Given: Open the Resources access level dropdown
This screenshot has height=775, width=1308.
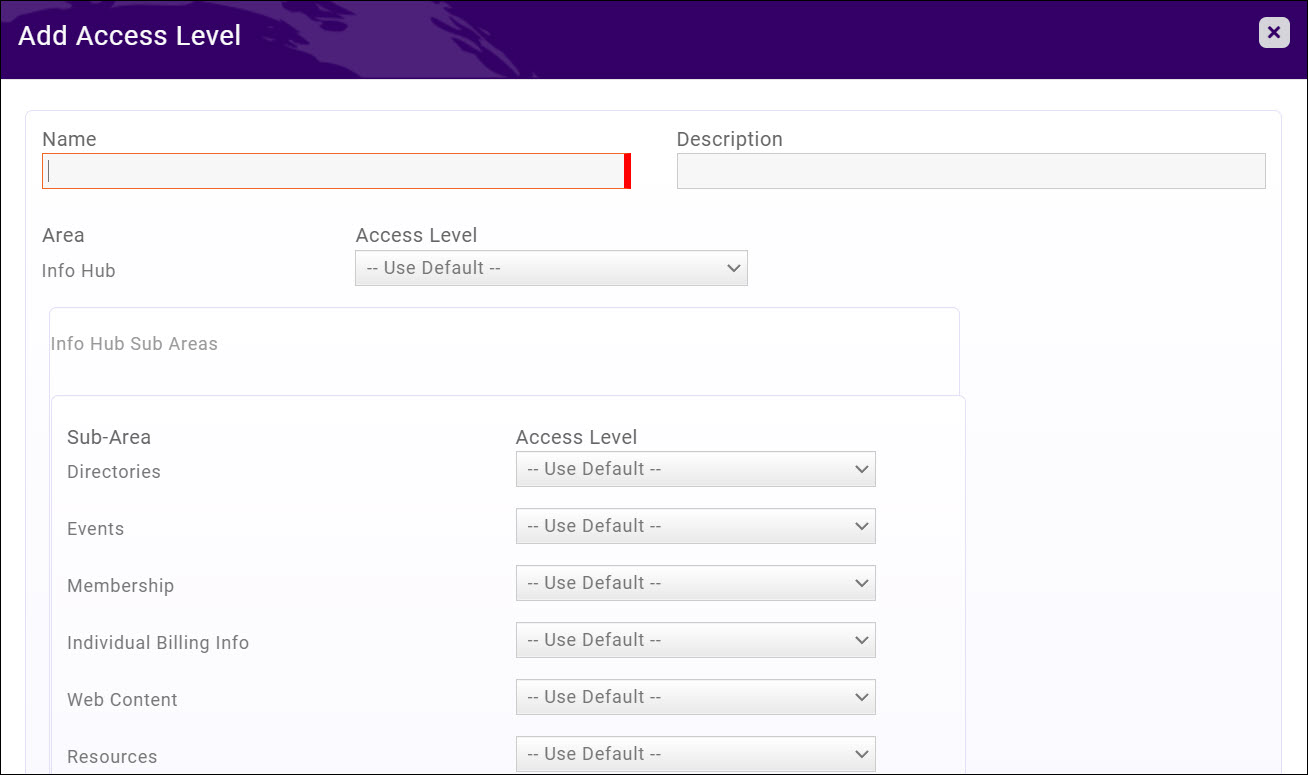Looking at the screenshot, I should (695, 754).
